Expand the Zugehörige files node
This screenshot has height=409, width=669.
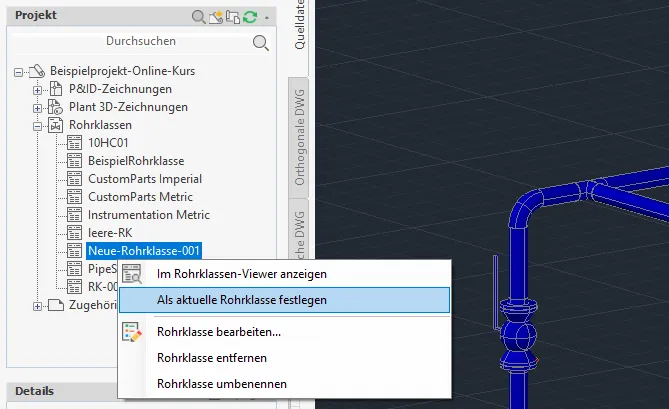[x=38, y=306]
